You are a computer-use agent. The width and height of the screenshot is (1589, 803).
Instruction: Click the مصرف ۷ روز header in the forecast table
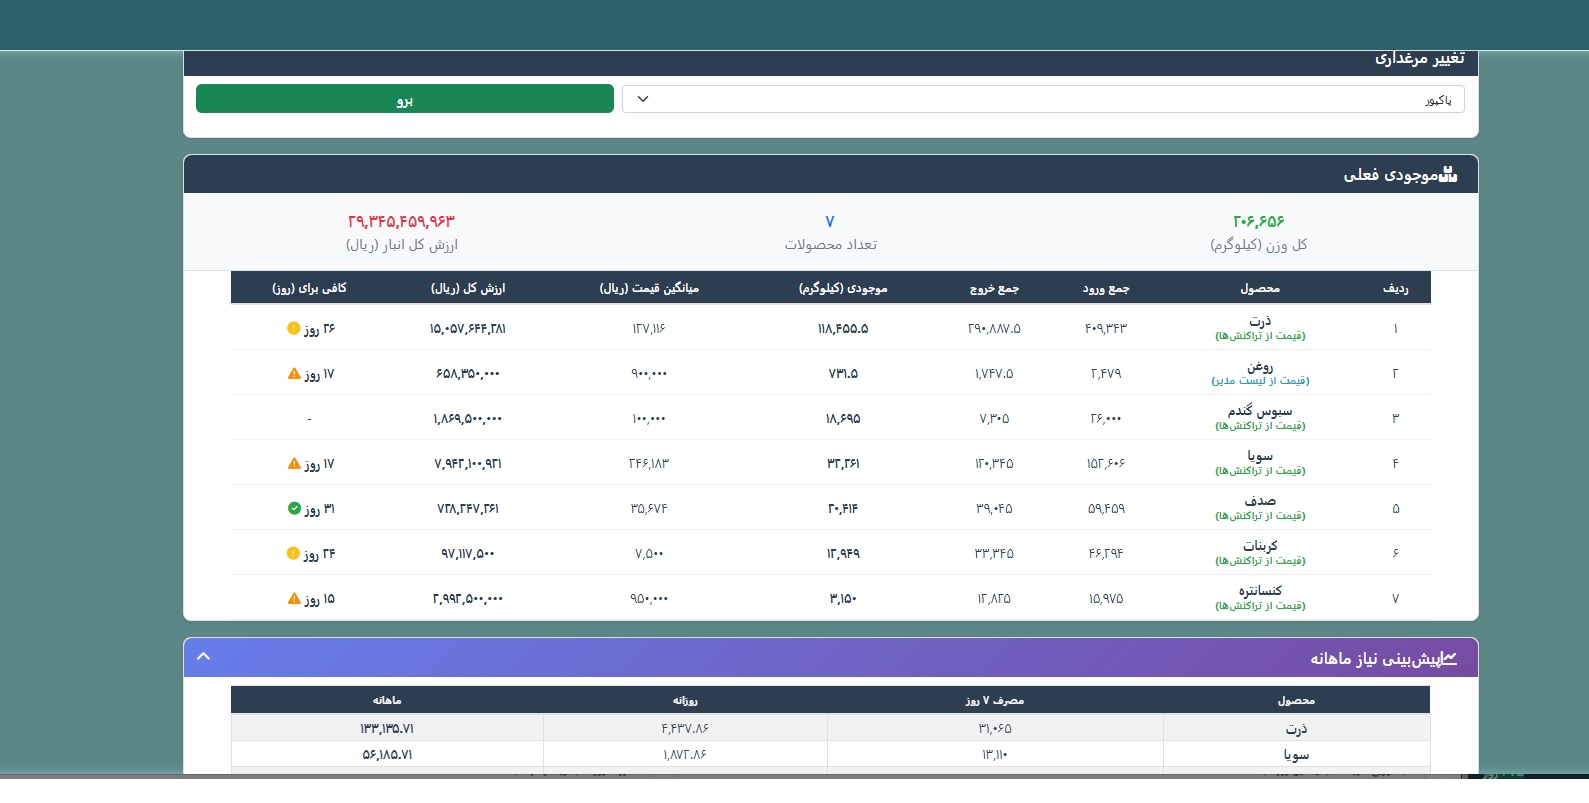coord(994,700)
